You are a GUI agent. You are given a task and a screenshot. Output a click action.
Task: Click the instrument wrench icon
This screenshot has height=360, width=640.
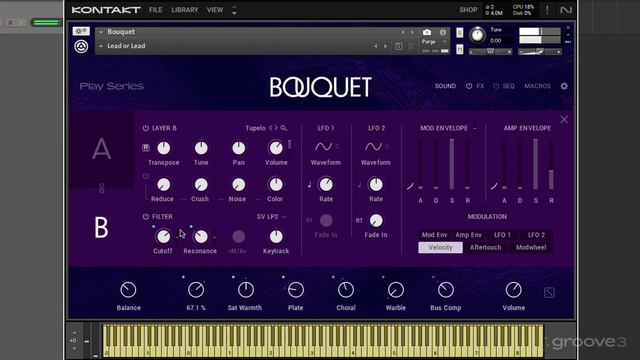coord(81,31)
